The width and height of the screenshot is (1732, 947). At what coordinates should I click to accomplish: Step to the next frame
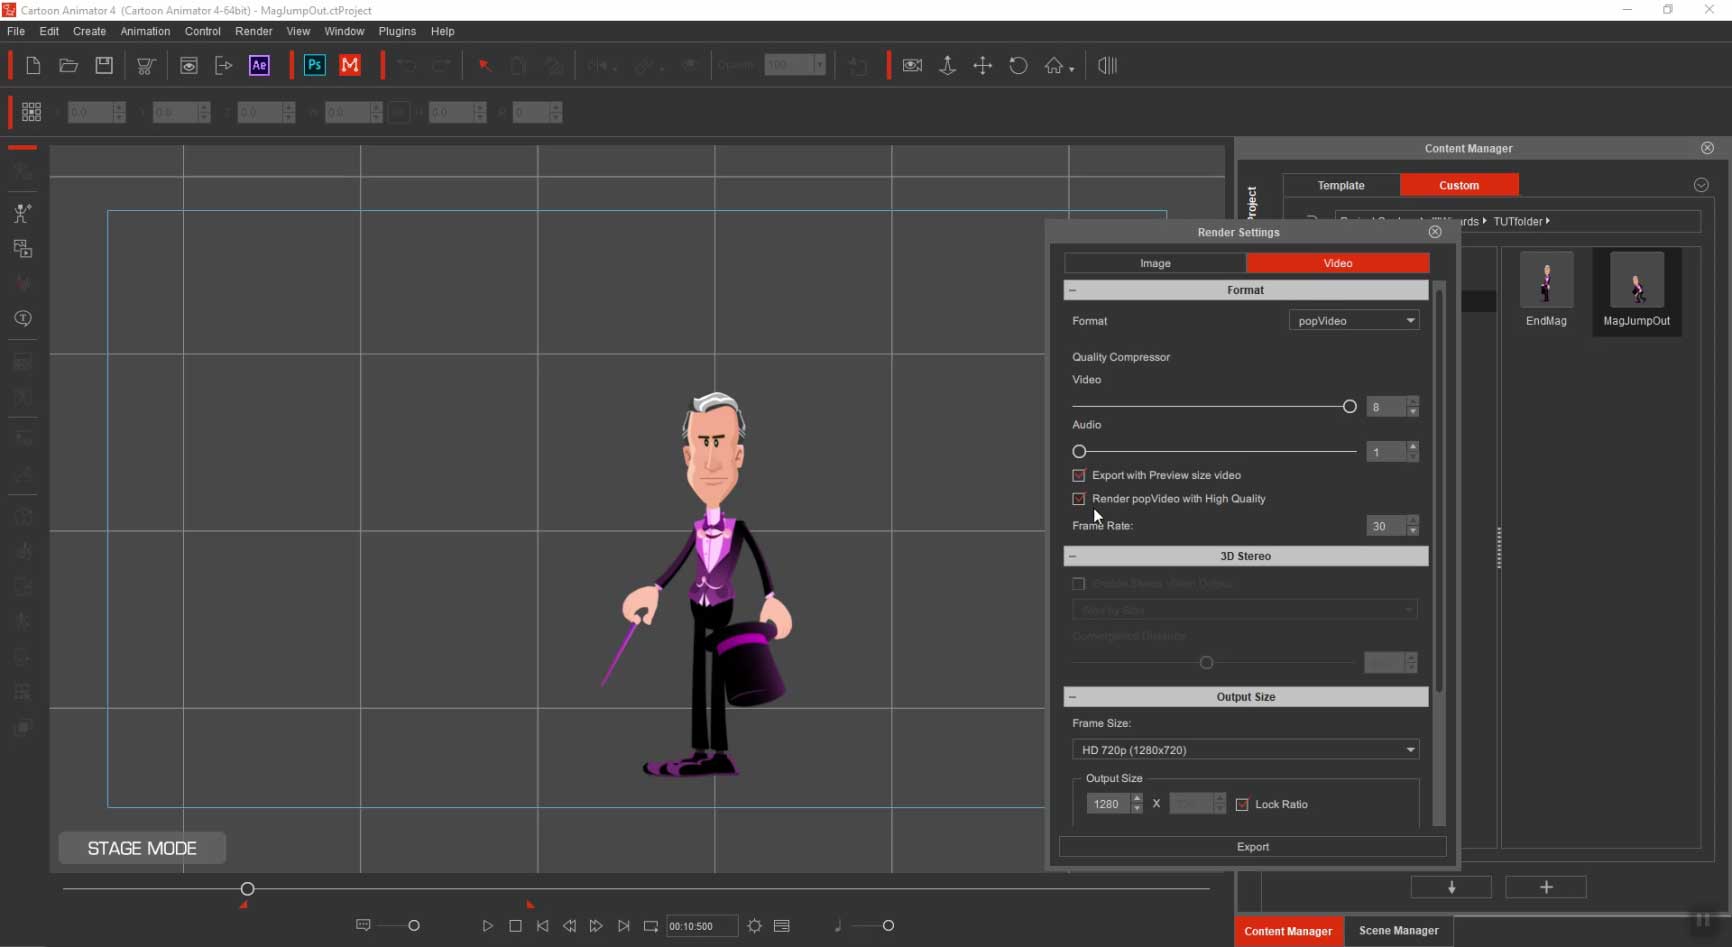596,926
